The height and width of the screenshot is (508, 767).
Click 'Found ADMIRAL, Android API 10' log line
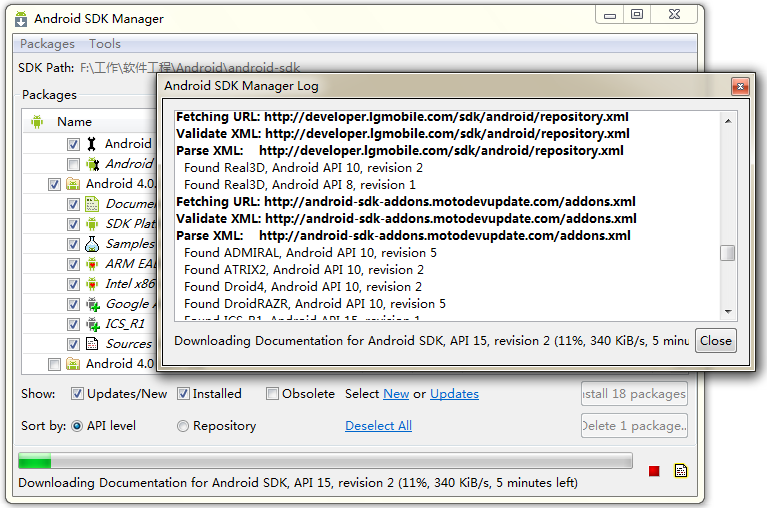coord(310,253)
